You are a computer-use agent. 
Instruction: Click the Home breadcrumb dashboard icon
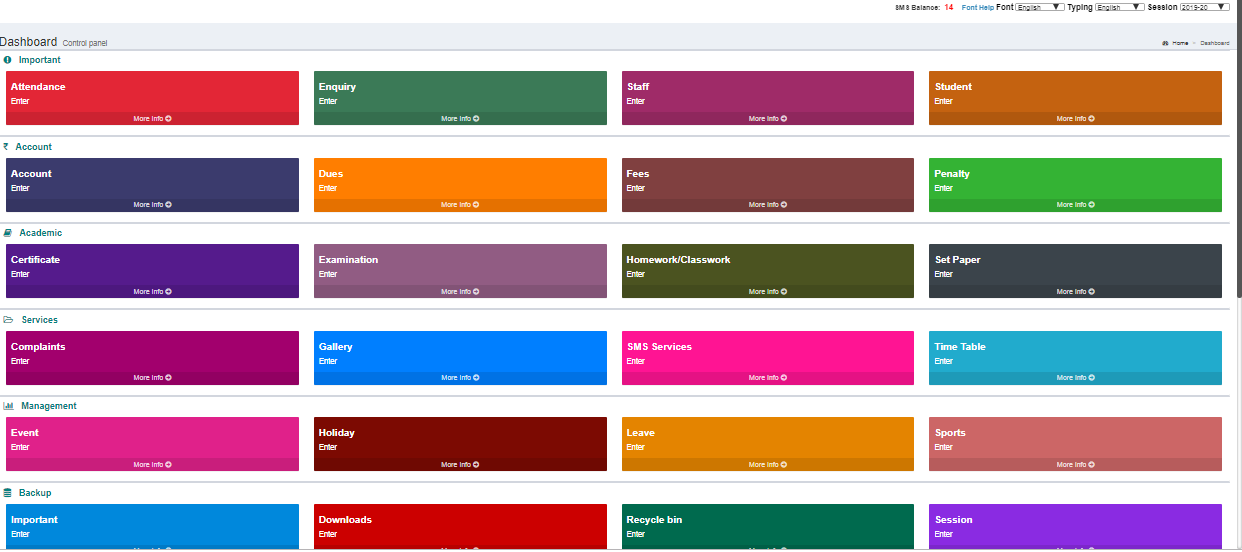(1165, 43)
